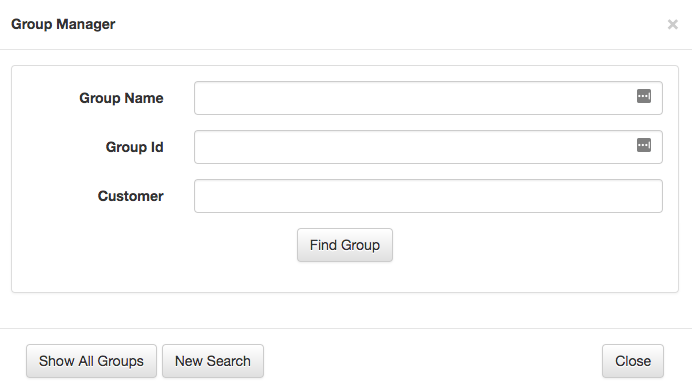This screenshot has height=392, width=692.
Task: Reset the form using New Search
Action: pyautogui.click(x=213, y=361)
